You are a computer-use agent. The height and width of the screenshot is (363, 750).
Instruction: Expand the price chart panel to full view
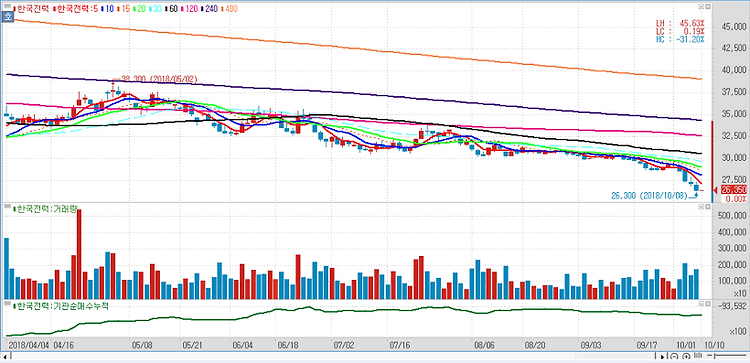(700, 7)
